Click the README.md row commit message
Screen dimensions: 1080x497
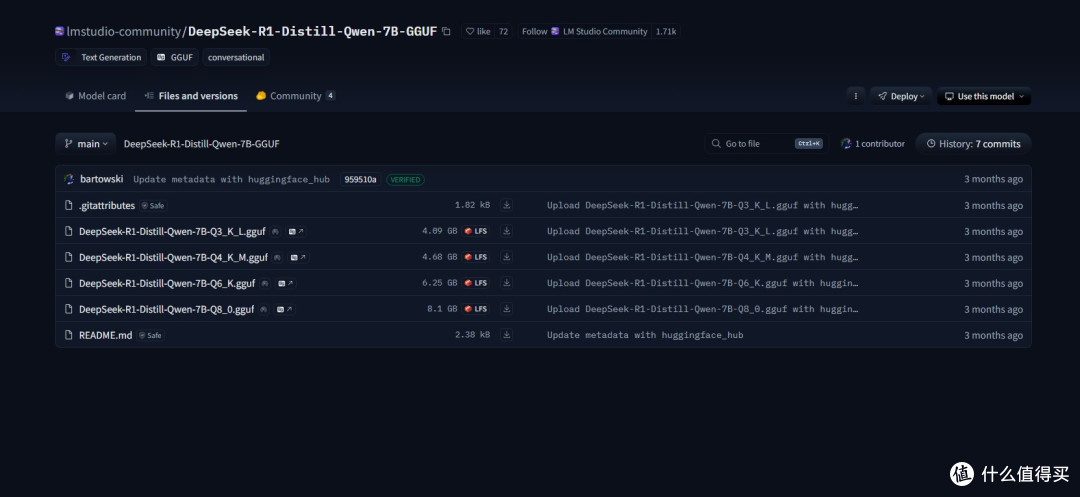[x=645, y=335]
